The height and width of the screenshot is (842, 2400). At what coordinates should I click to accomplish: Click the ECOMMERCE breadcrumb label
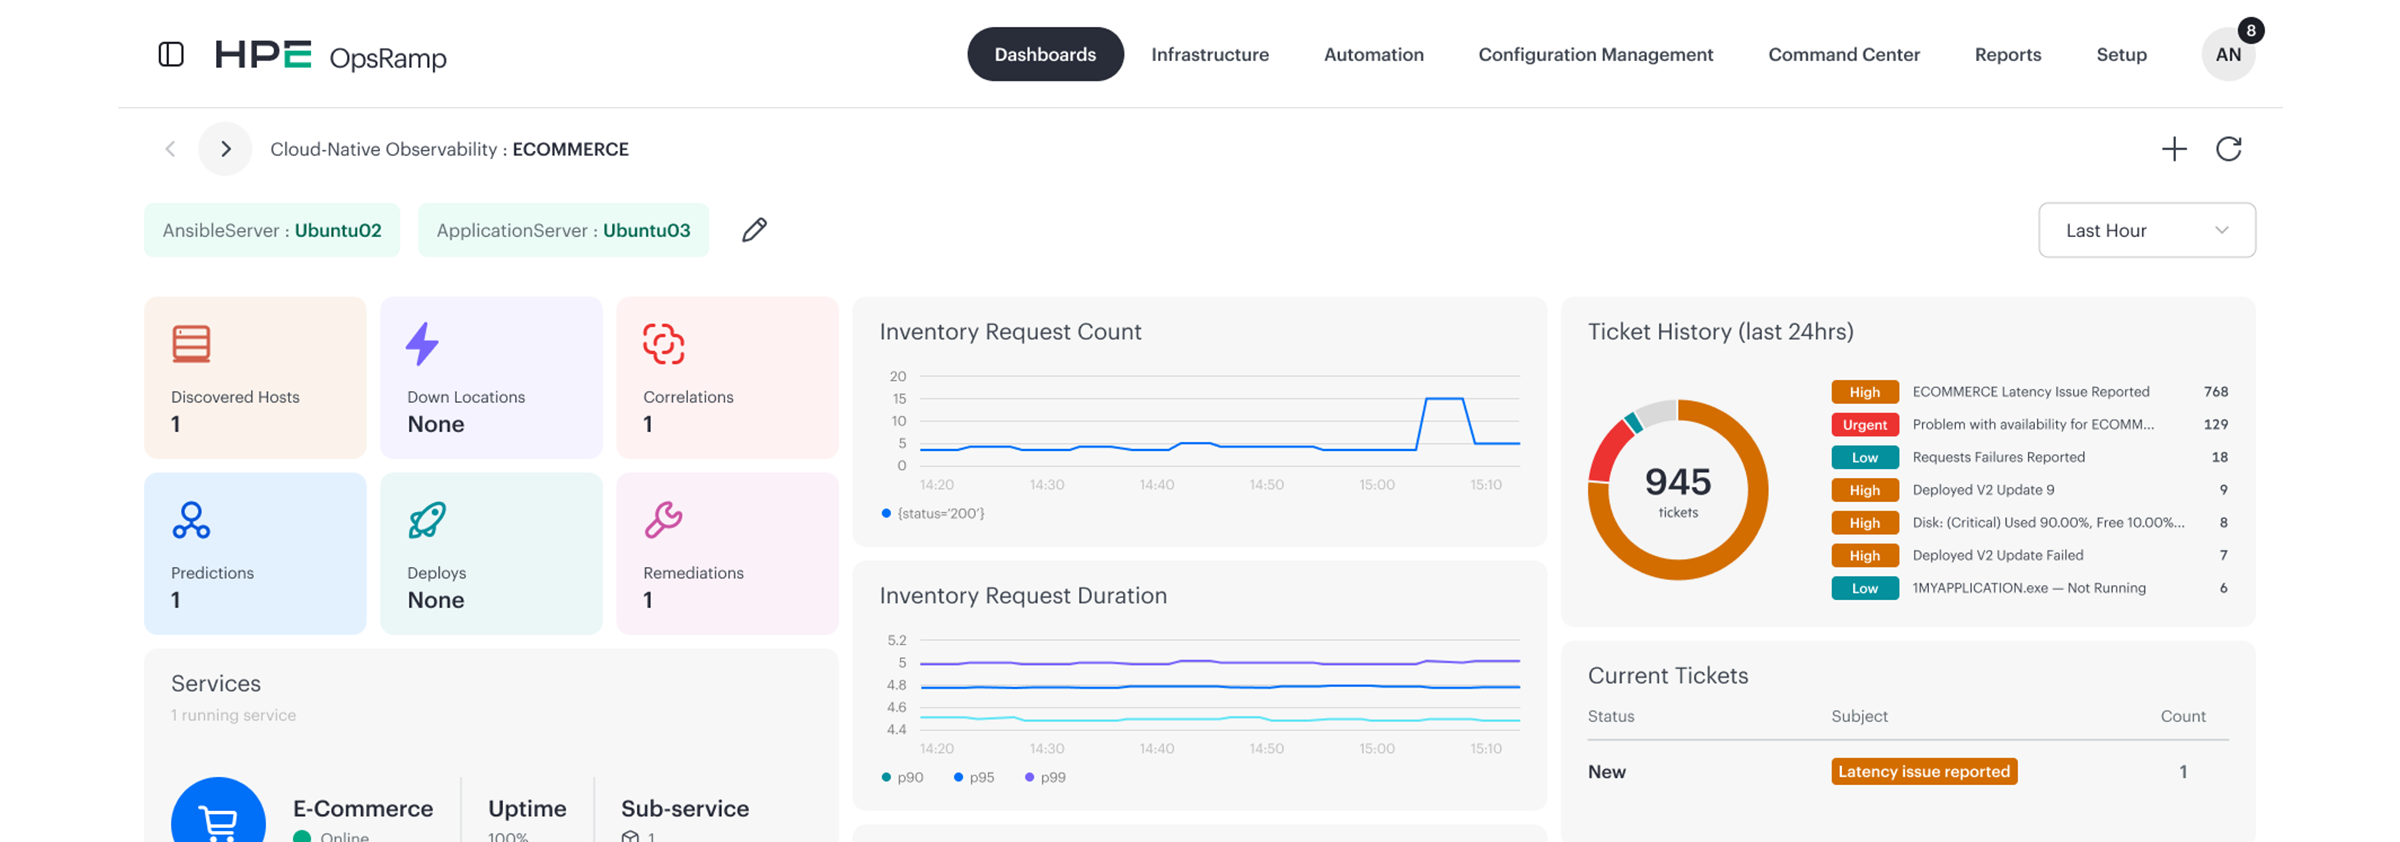pos(571,149)
